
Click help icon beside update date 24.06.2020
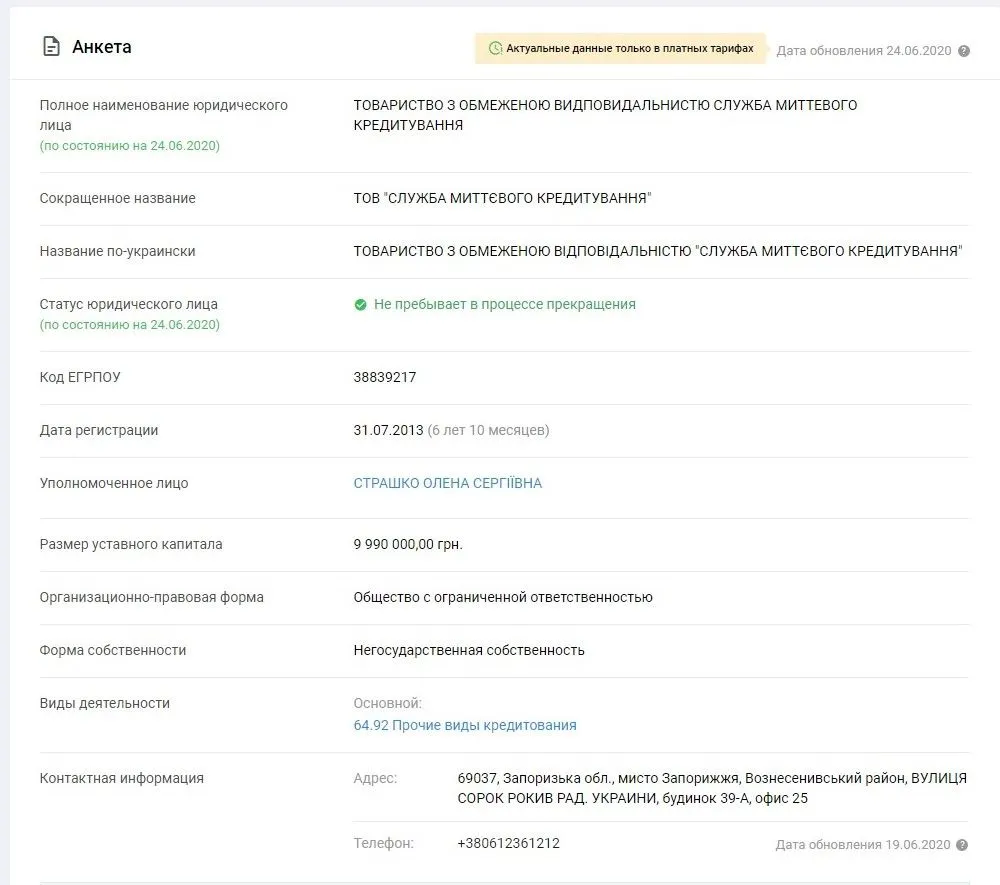[964, 51]
